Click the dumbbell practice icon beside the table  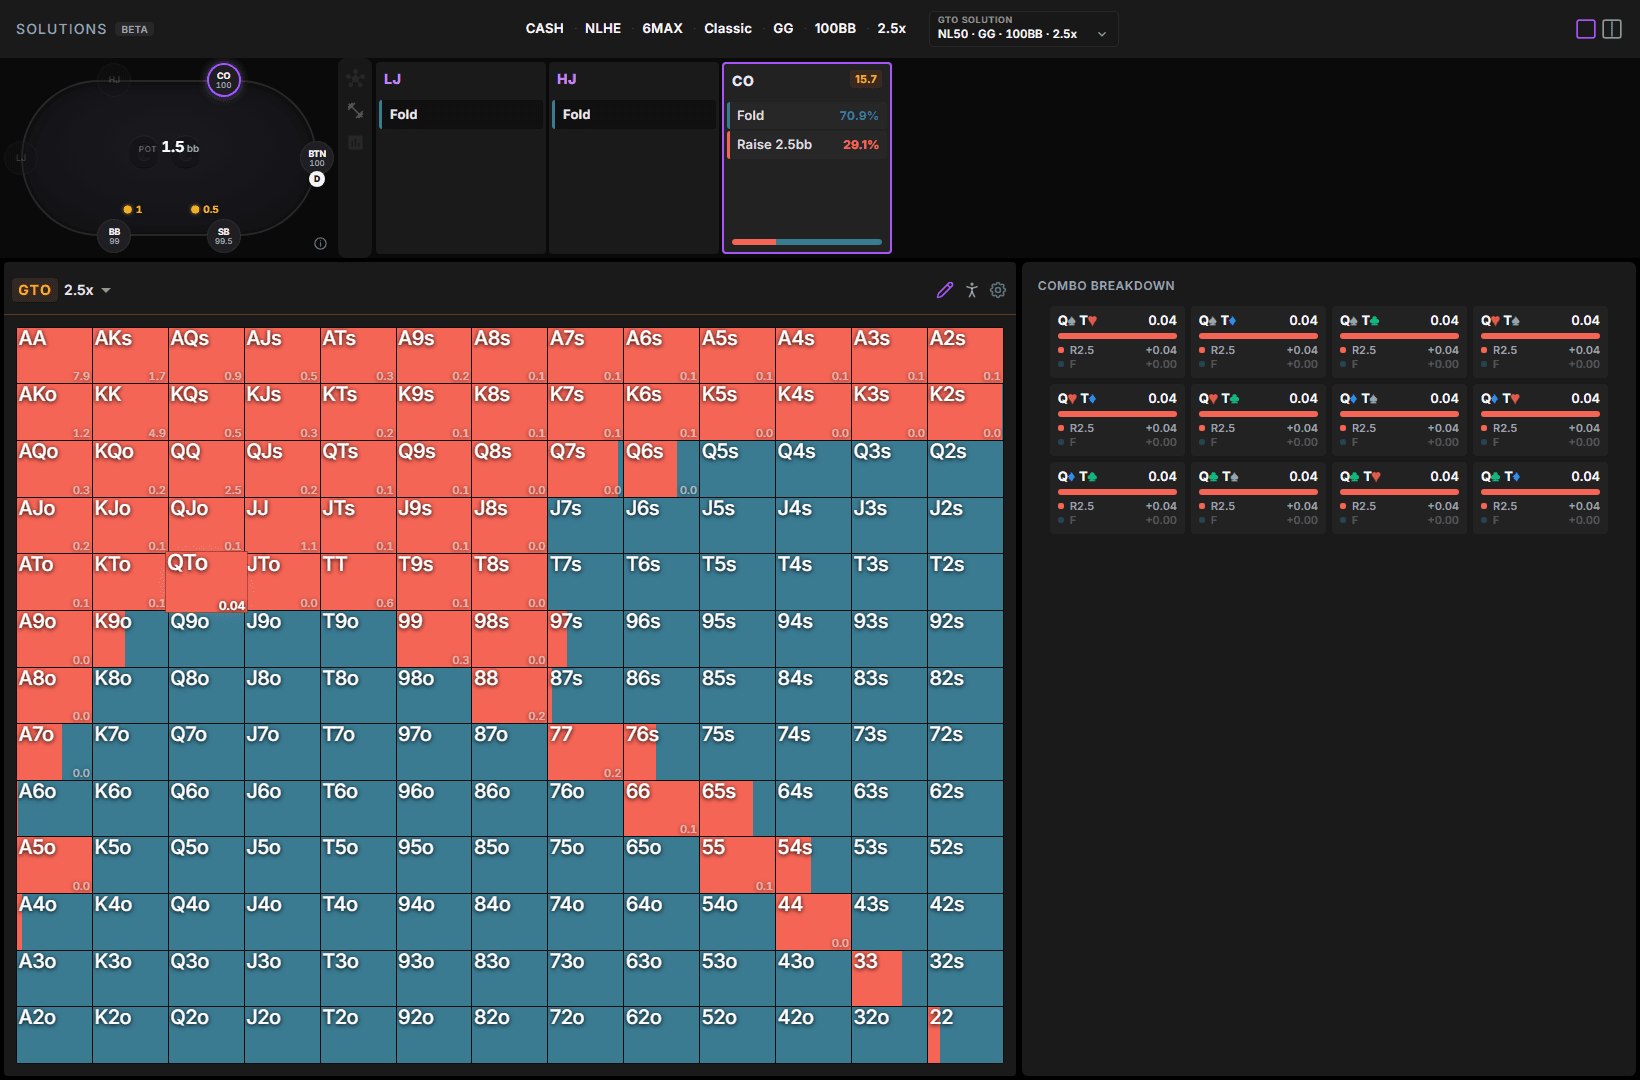click(x=355, y=110)
